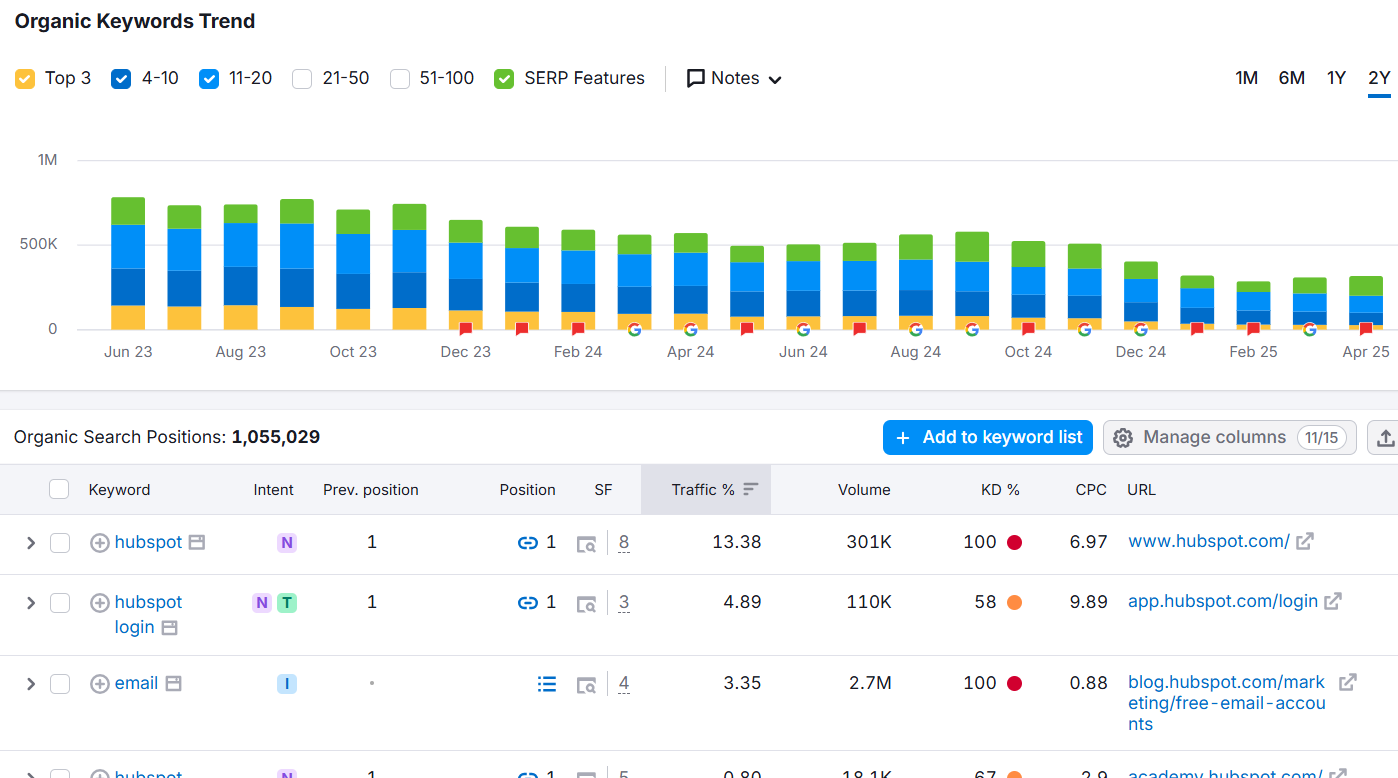
Task: Uncheck the Top 3 positions checkbox
Action: pos(25,79)
